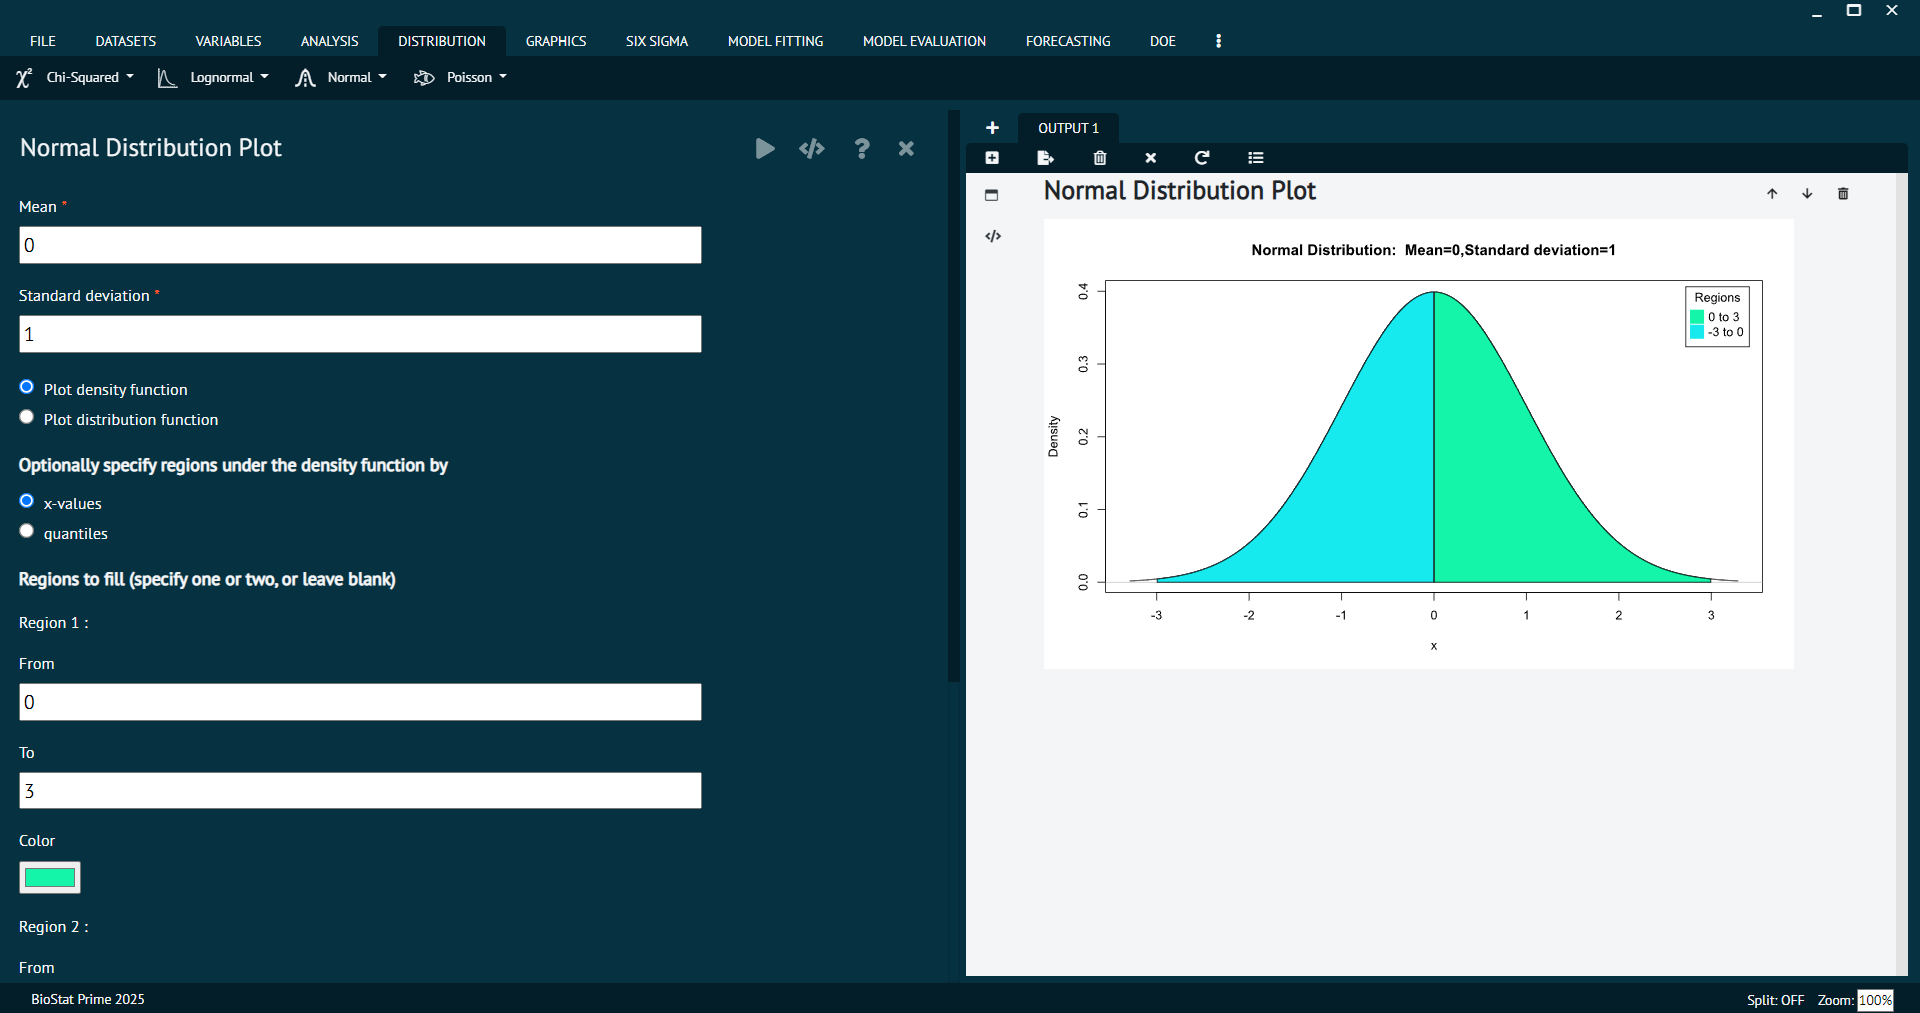Image resolution: width=1920 pixels, height=1013 pixels.
Task: Open the more options vertical dots menu
Action: (x=1218, y=41)
